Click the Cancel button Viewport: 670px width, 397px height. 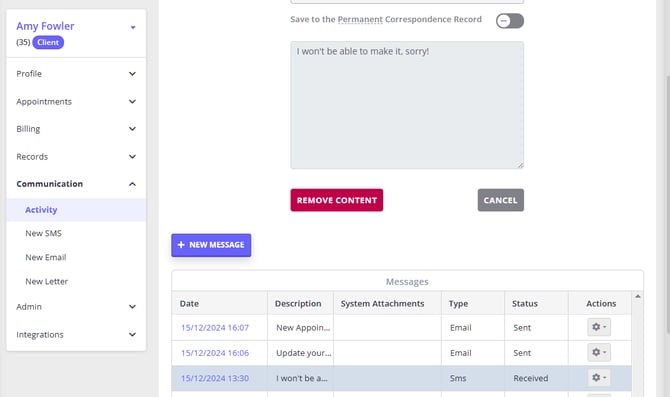coord(501,200)
